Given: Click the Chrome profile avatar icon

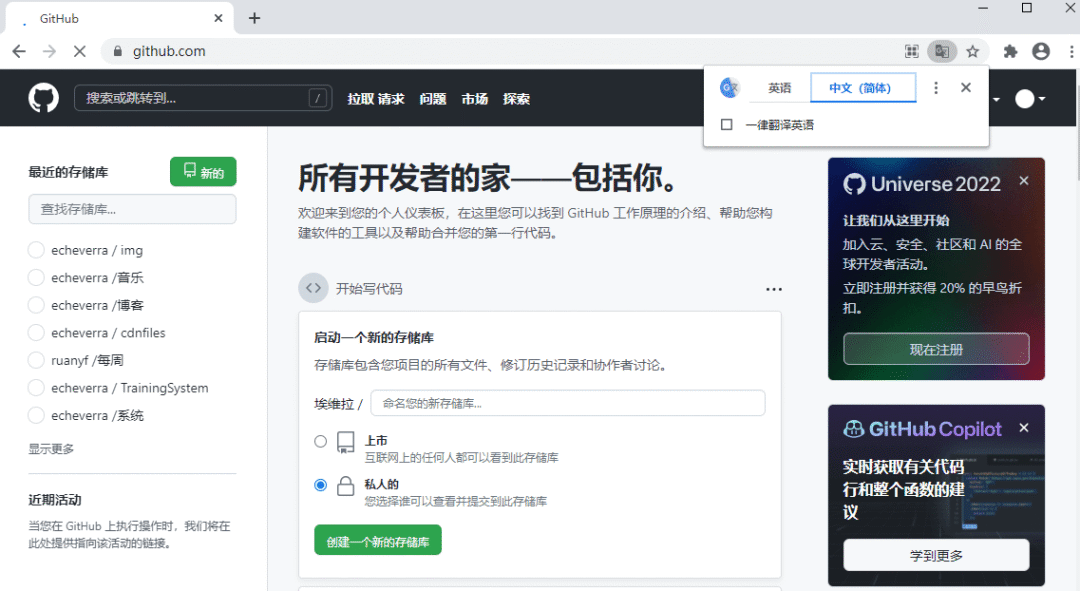Looking at the screenshot, I should tap(1041, 50).
